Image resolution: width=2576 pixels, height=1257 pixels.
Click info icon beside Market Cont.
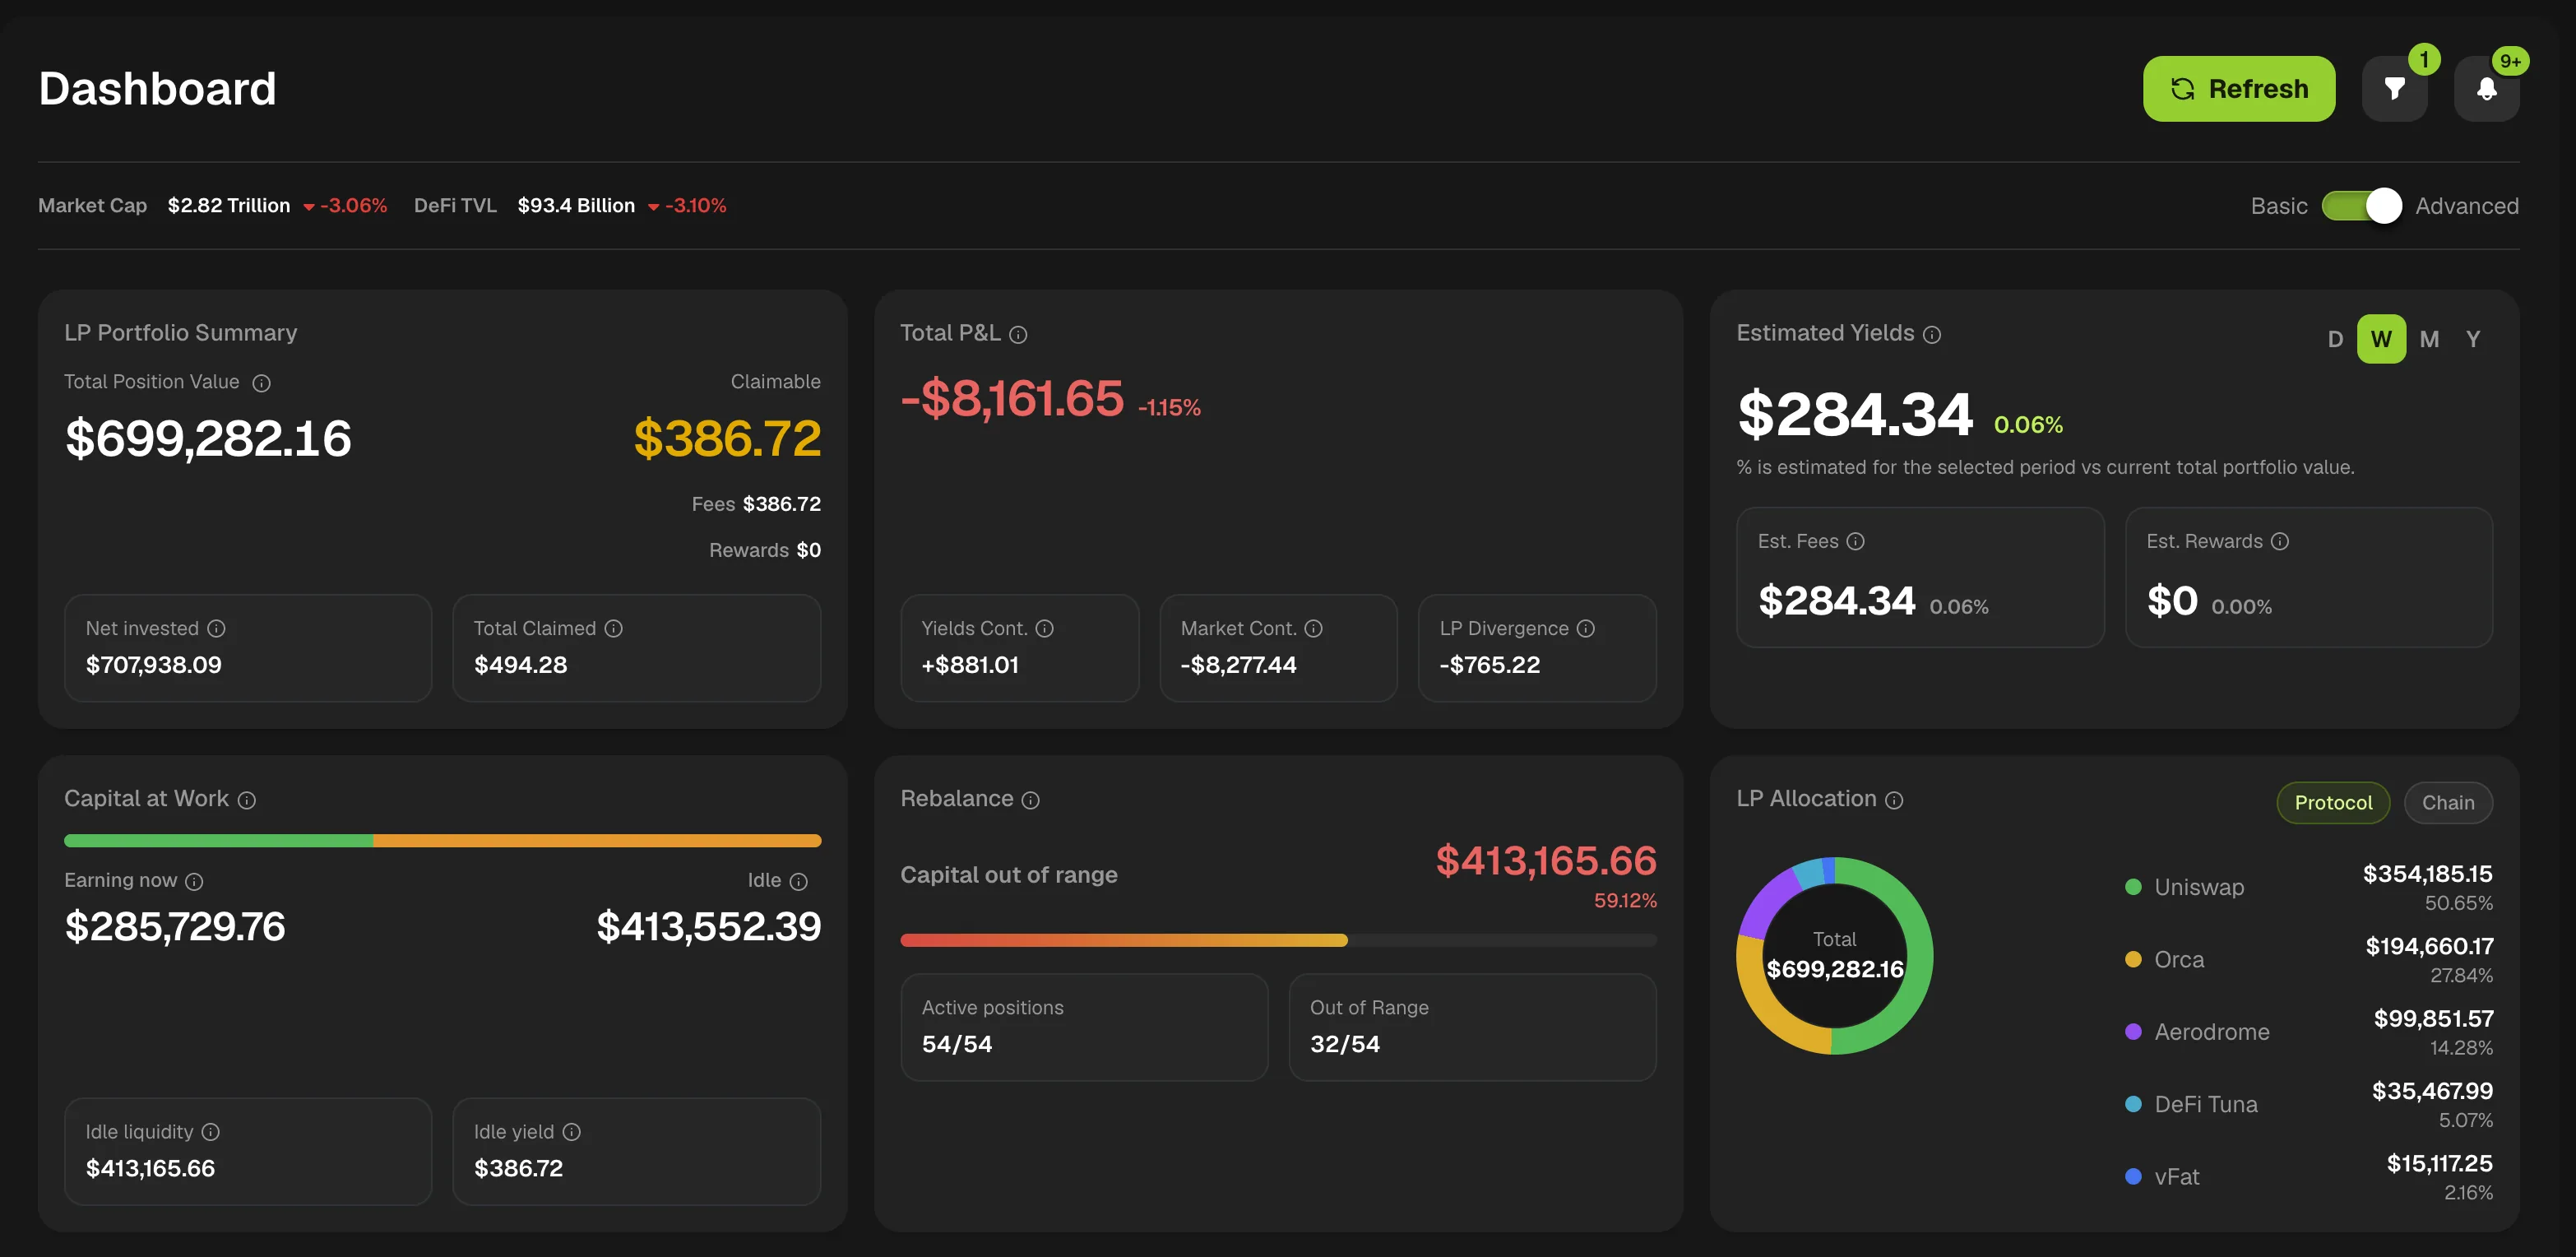(1314, 628)
